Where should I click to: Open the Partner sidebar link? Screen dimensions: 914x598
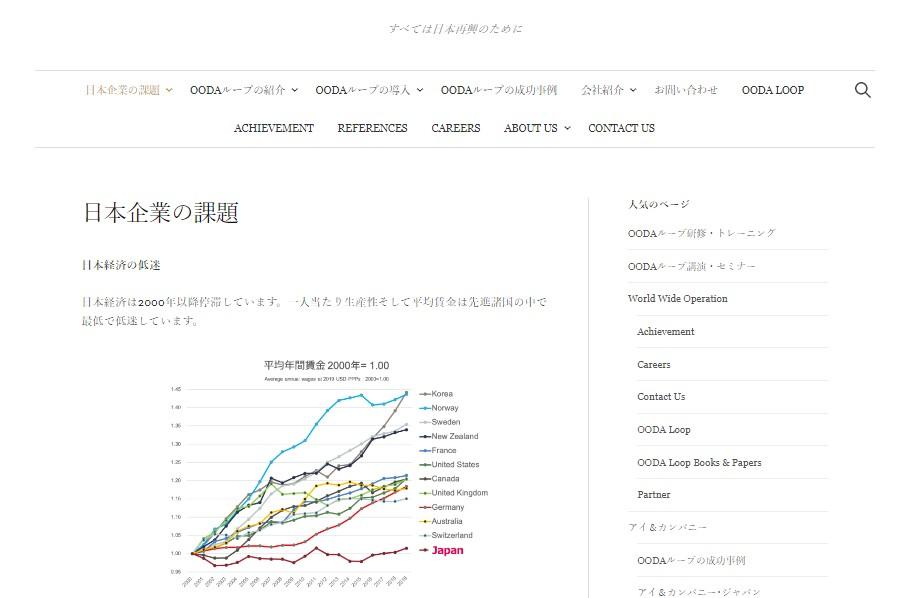pos(653,494)
